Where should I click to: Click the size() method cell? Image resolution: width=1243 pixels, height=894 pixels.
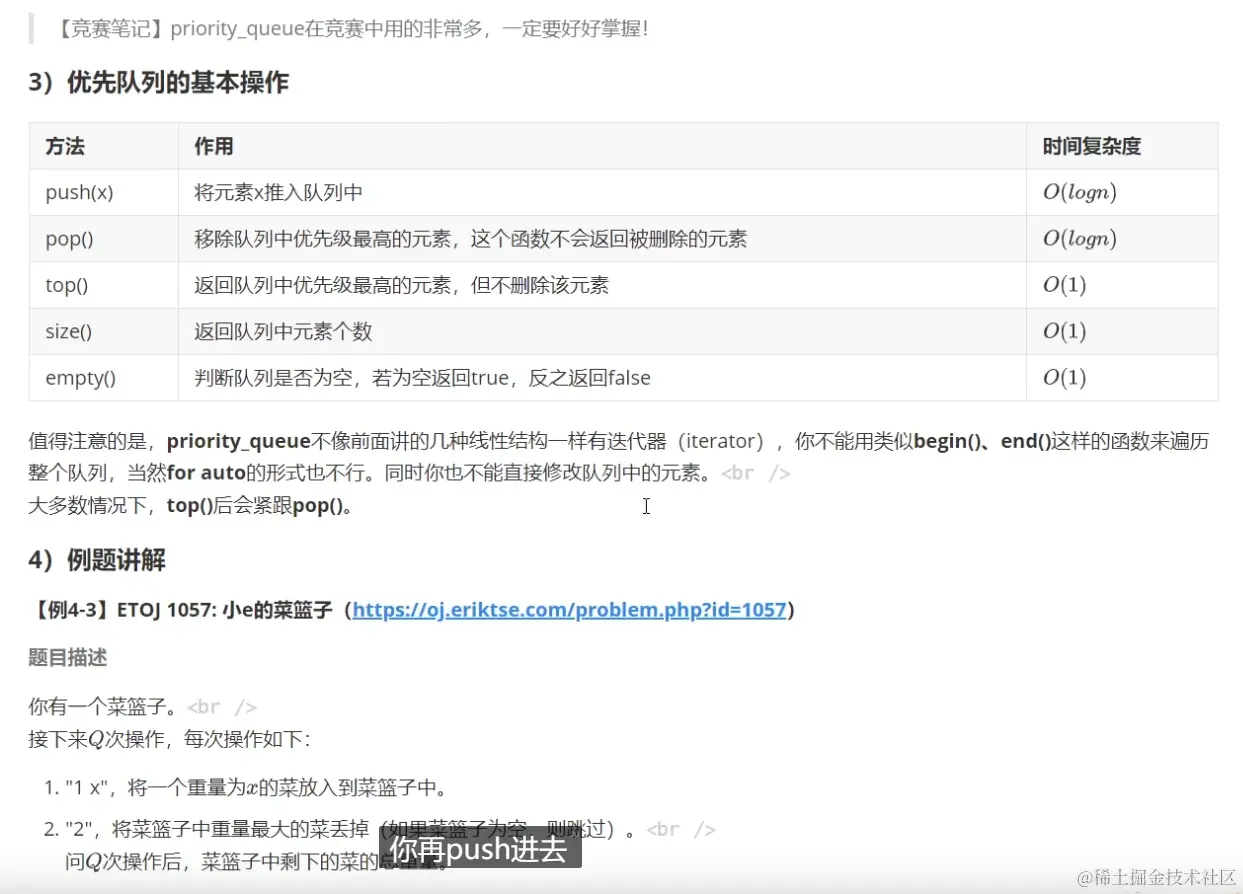104,331
